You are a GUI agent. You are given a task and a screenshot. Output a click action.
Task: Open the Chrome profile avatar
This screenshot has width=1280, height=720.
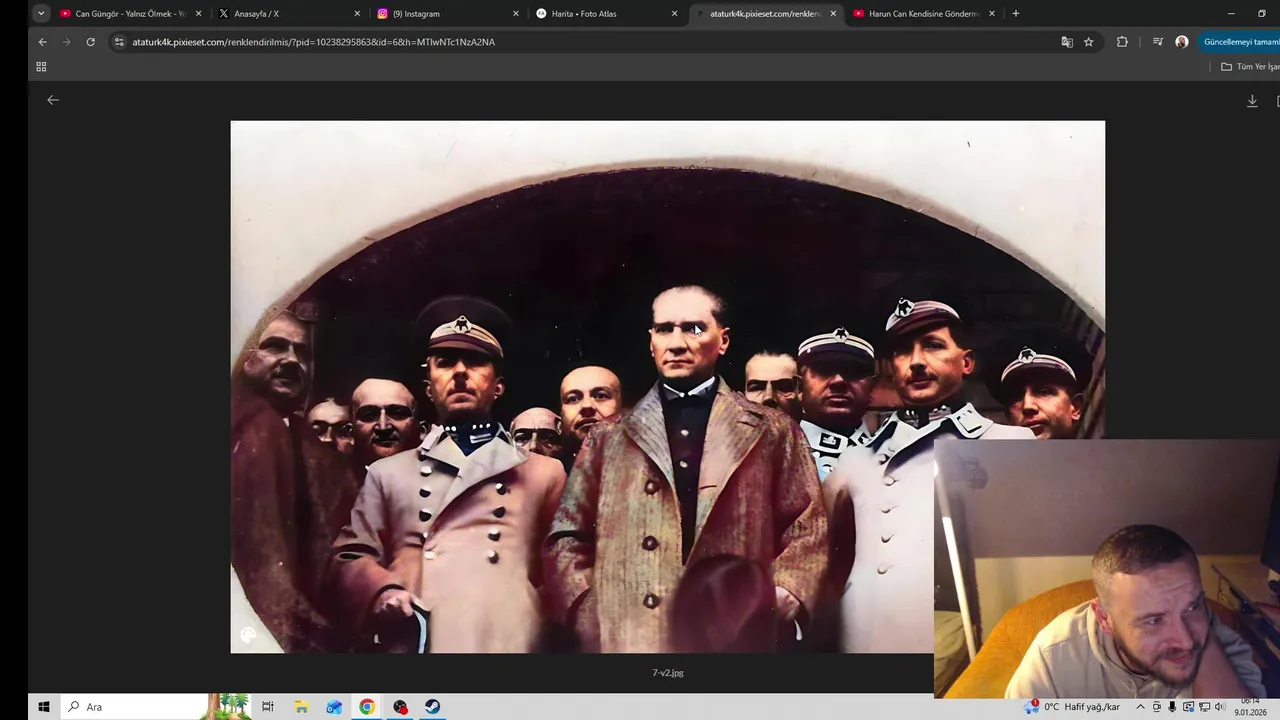click(x=1182, y=42)
